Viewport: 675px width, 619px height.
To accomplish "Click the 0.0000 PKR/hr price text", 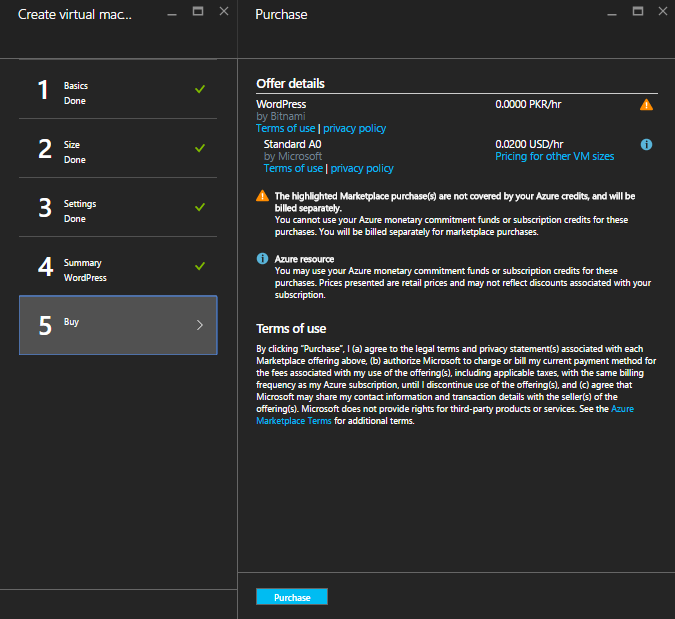I will pyautogui.click(x=528, y=104).
